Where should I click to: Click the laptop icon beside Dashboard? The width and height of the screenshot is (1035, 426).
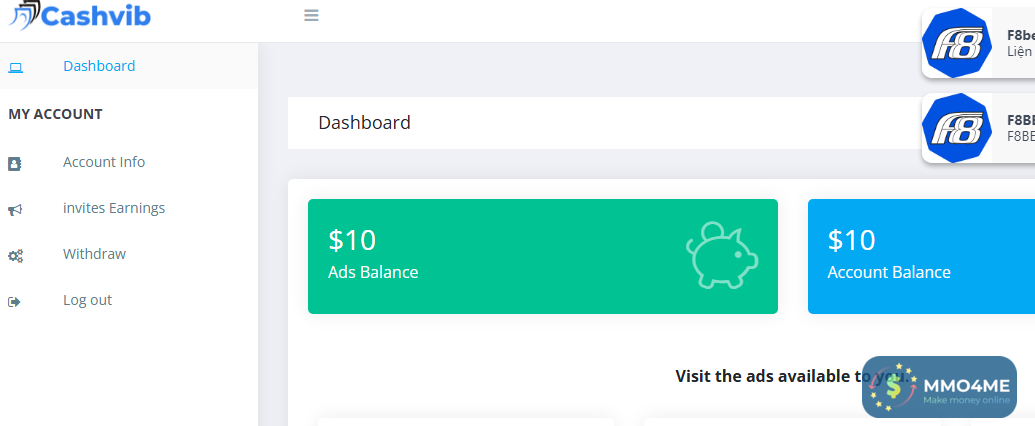pos(15,67)
